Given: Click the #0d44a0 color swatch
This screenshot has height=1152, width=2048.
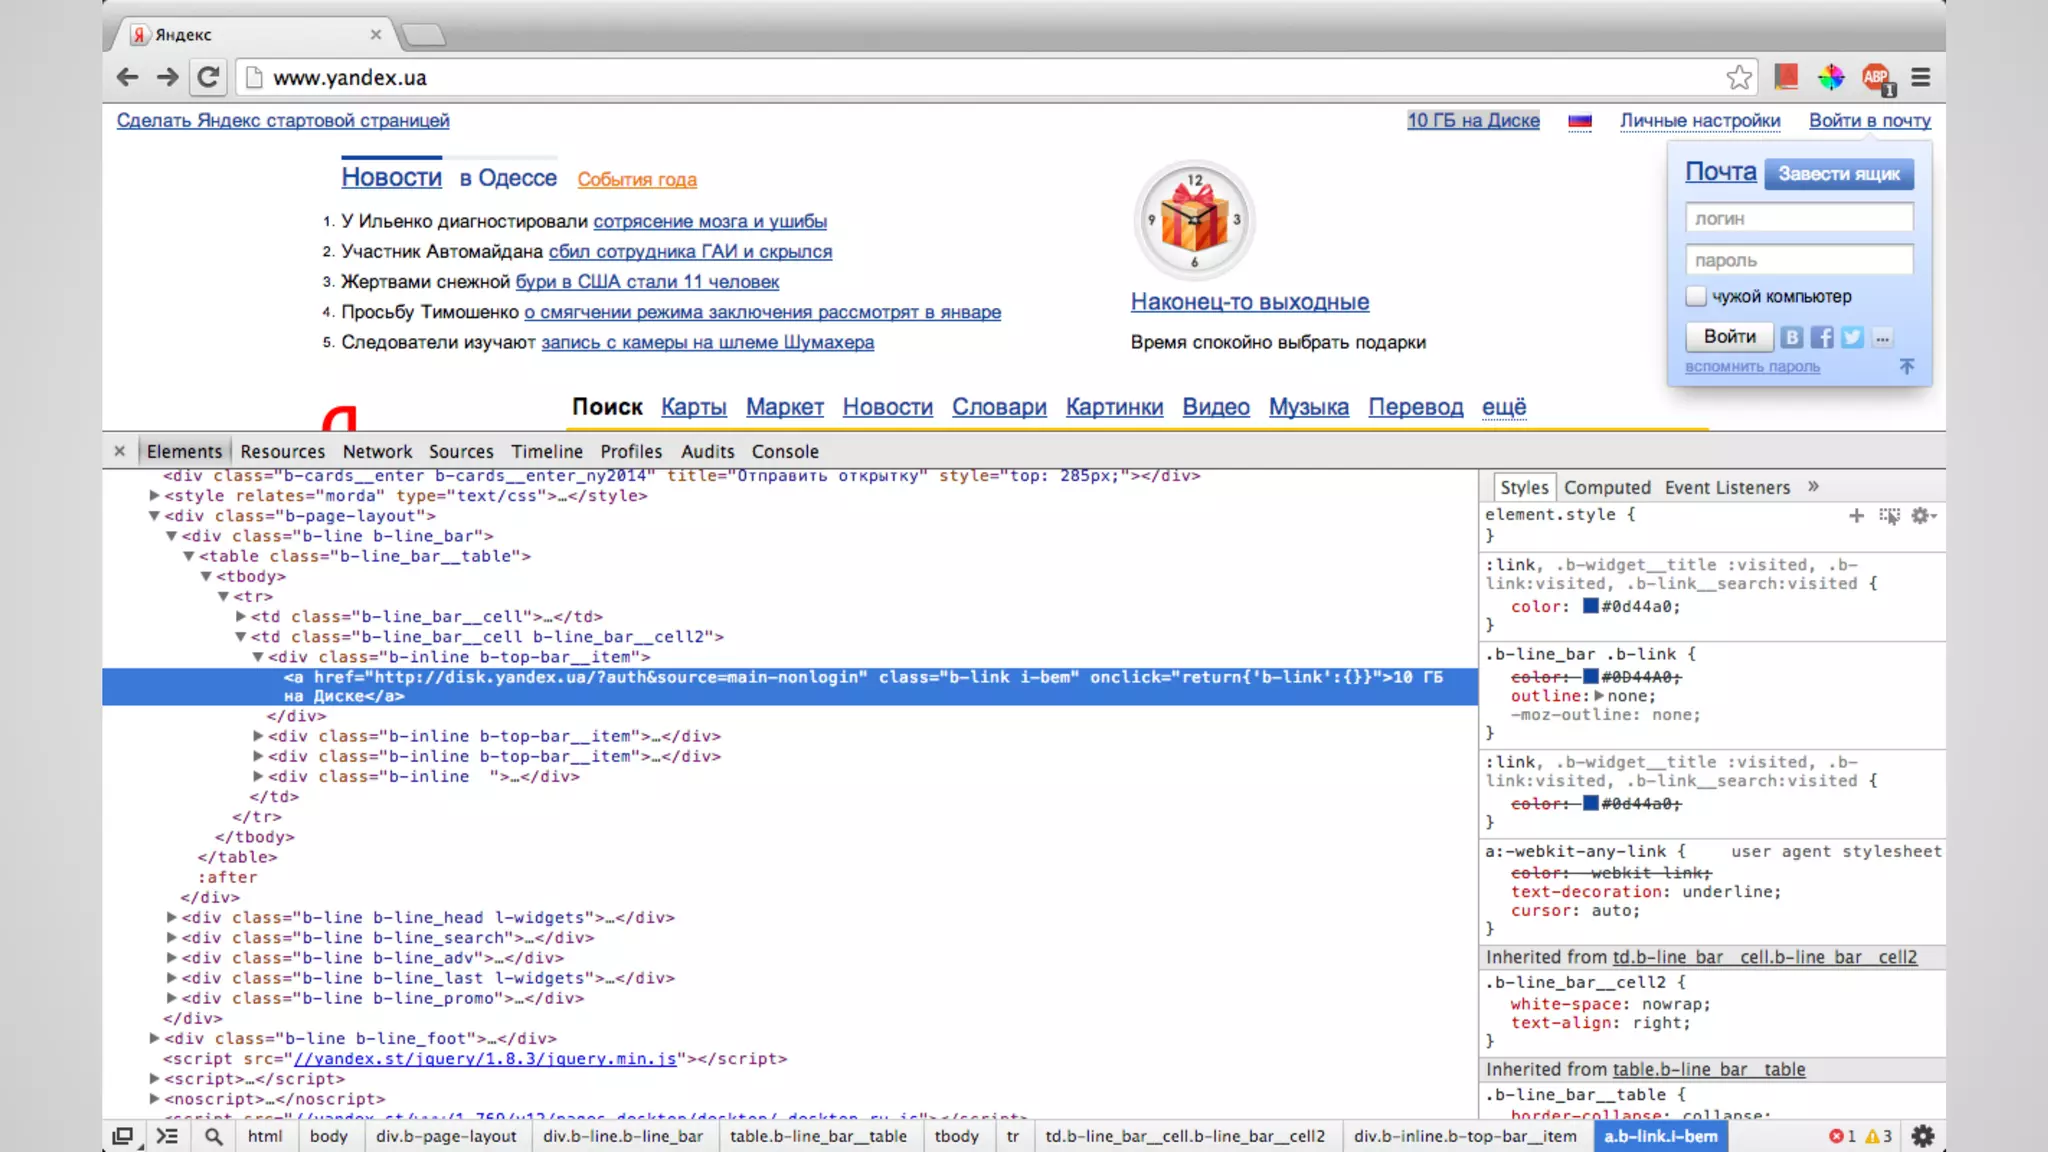Looking at the screenshot, I should [x=1590, y=606].
